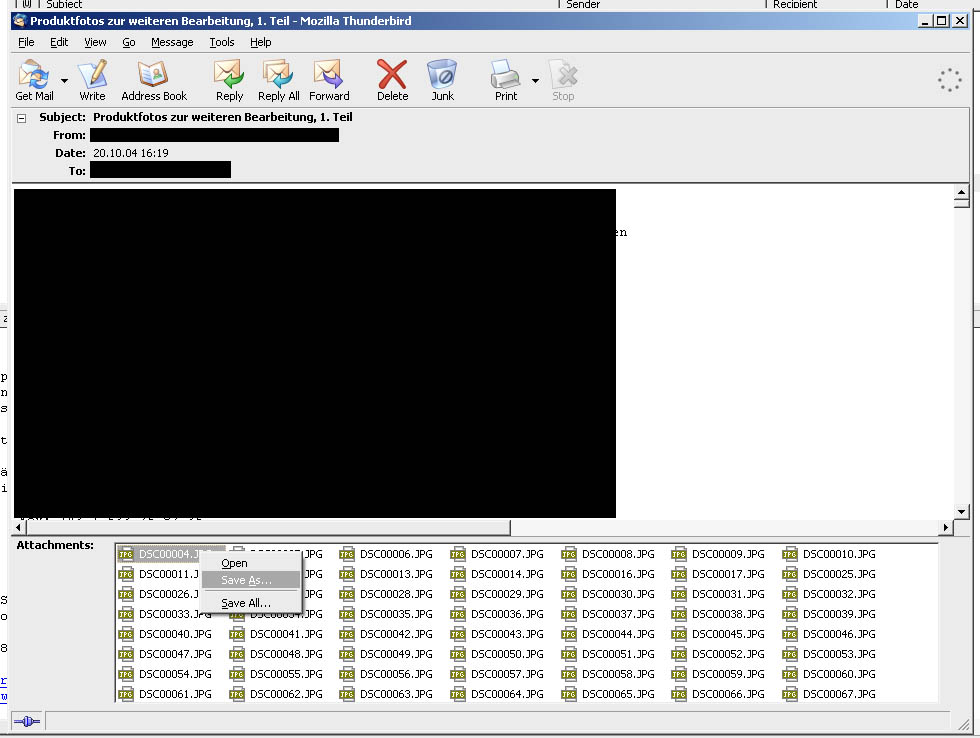Open the Print dropdown arrow
The image size is (980, 738).
[535, 80]
